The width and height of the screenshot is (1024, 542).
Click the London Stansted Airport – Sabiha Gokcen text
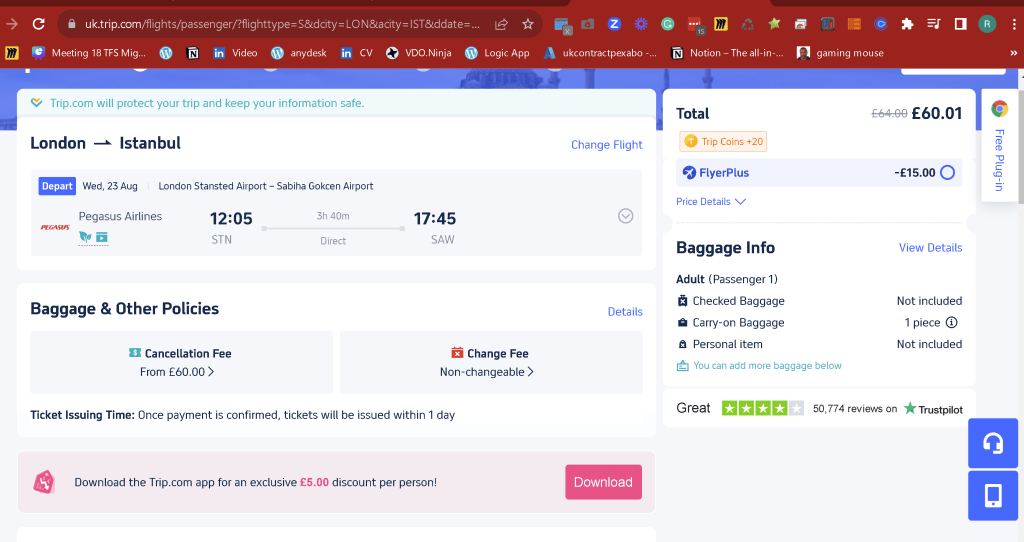click(x=266, y=186)
